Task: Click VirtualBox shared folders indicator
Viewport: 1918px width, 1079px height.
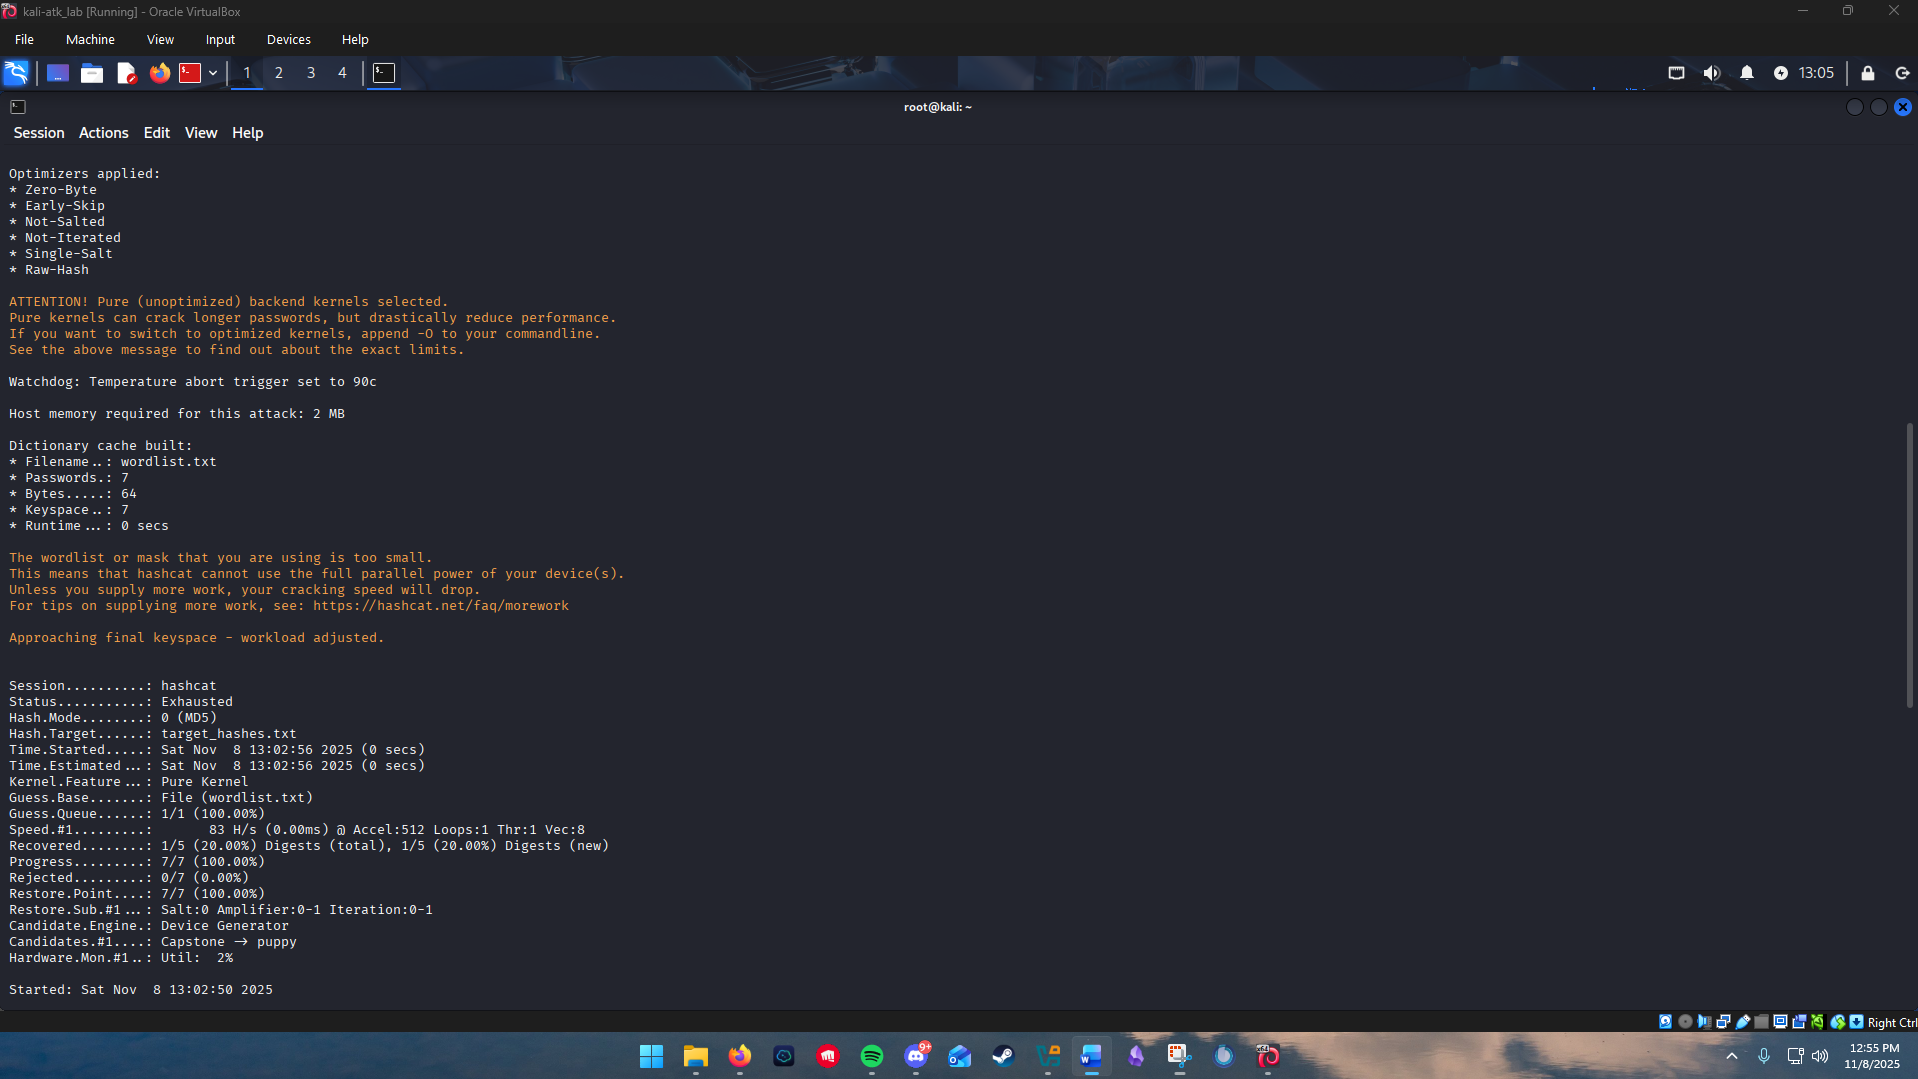Action: (x=1761, y=1022)
